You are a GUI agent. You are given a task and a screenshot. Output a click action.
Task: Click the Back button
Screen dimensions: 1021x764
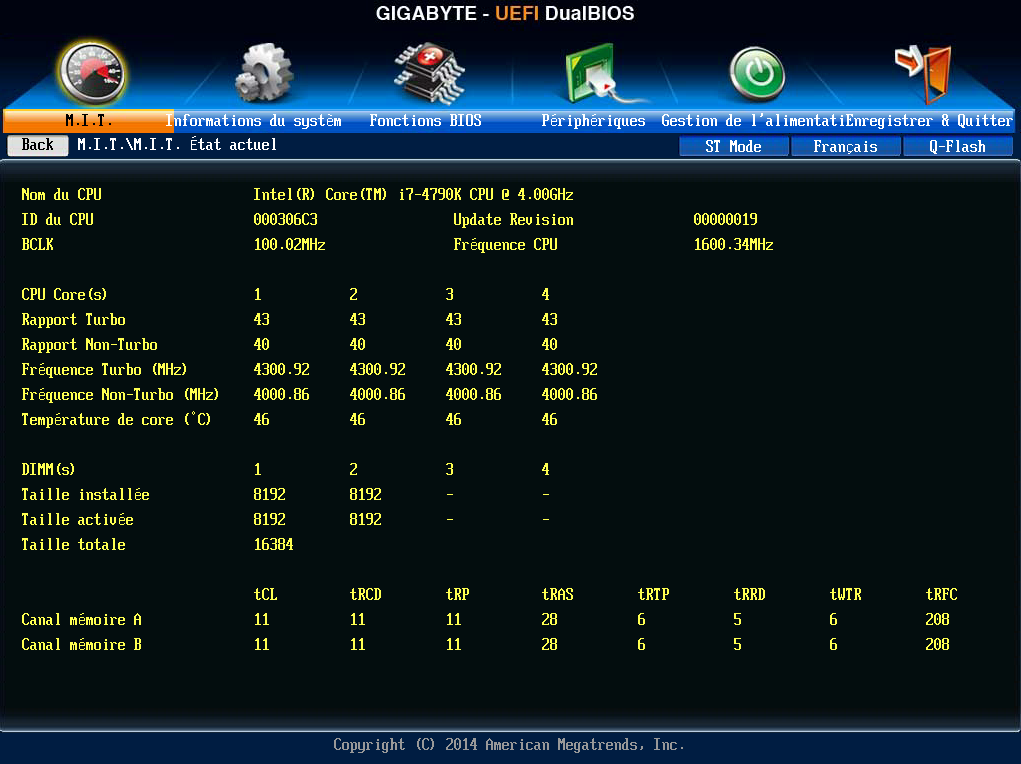point(38,145)
